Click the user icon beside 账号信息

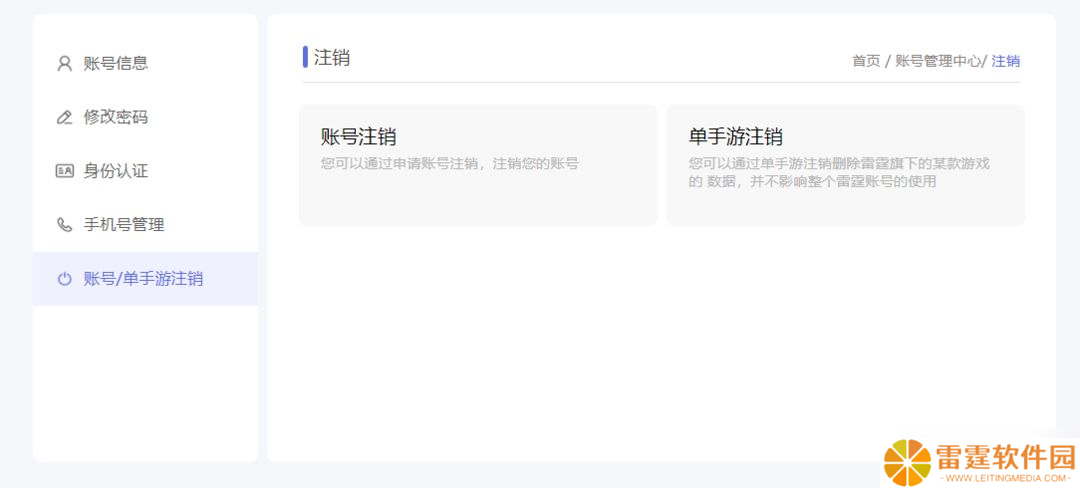[64, 64]
